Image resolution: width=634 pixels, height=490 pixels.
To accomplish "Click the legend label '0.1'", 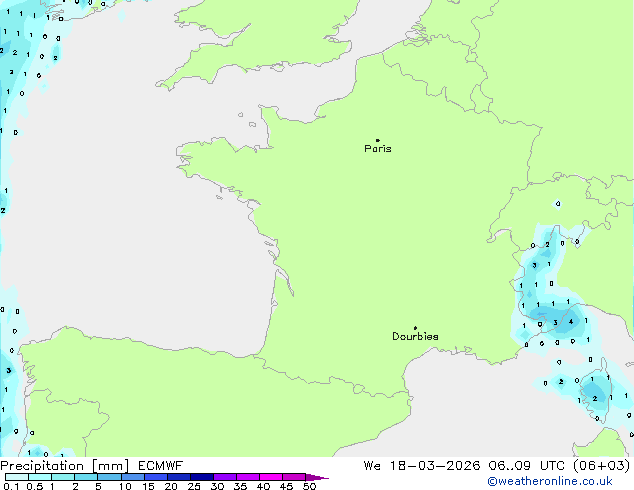I will point(11,486).
